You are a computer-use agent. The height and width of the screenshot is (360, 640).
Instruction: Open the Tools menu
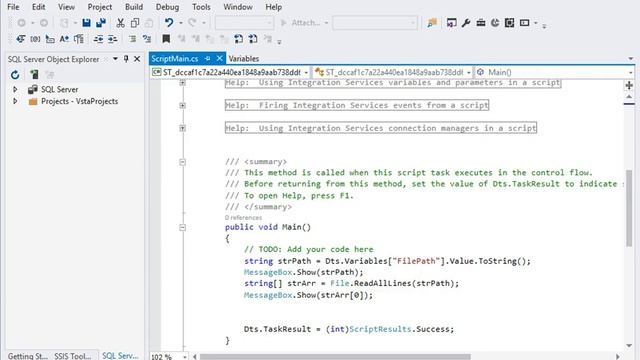(201, 7)
